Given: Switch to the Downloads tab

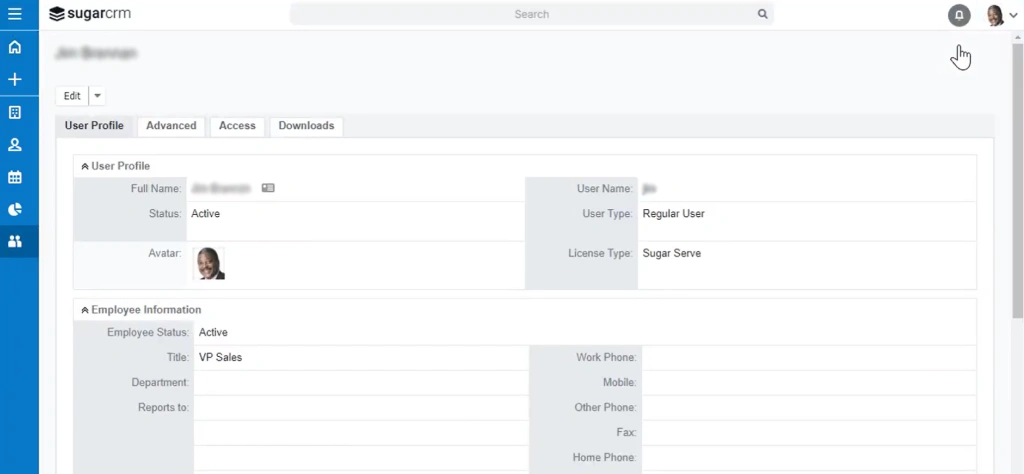Looking at the screenshot, I should pyautogui.click(x=306, y=126).
